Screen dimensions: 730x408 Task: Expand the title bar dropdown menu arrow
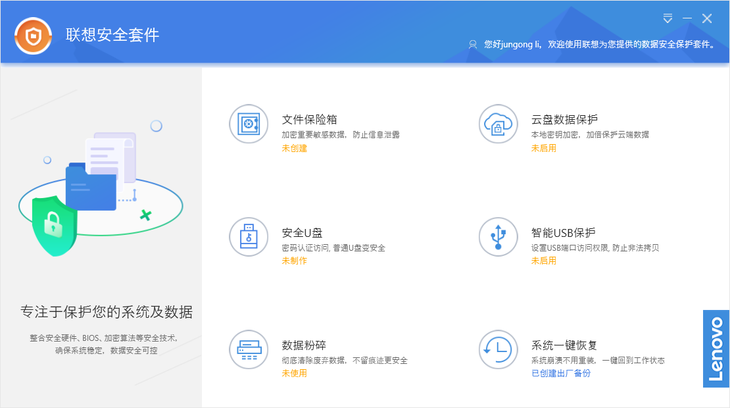(x=668, y=19)
